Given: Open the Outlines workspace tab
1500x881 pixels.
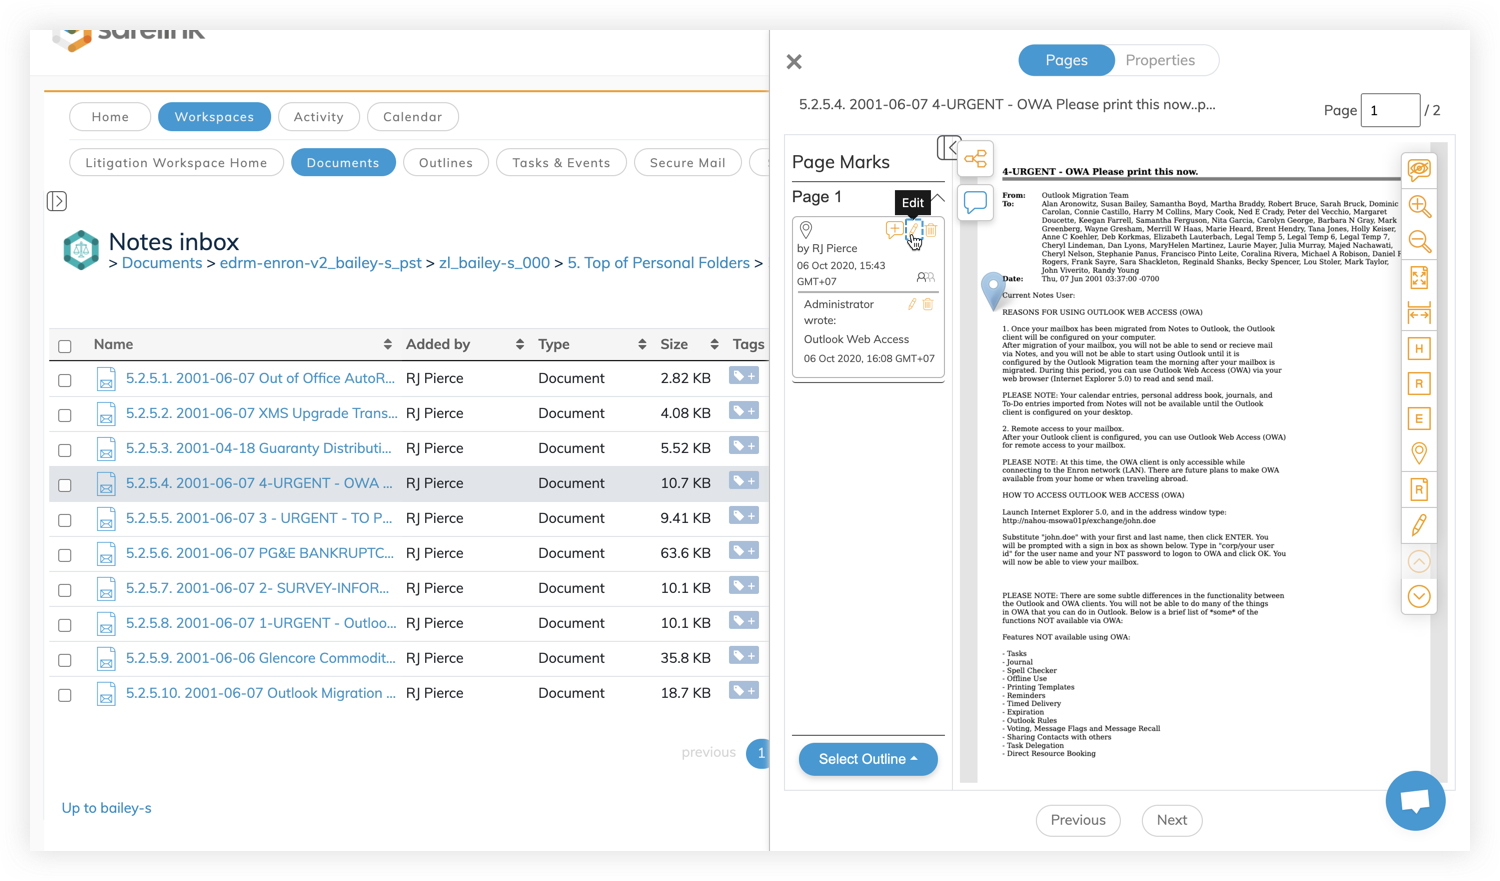Looking at the screenshot, I should pyautogui.click(x=446, y=163).
